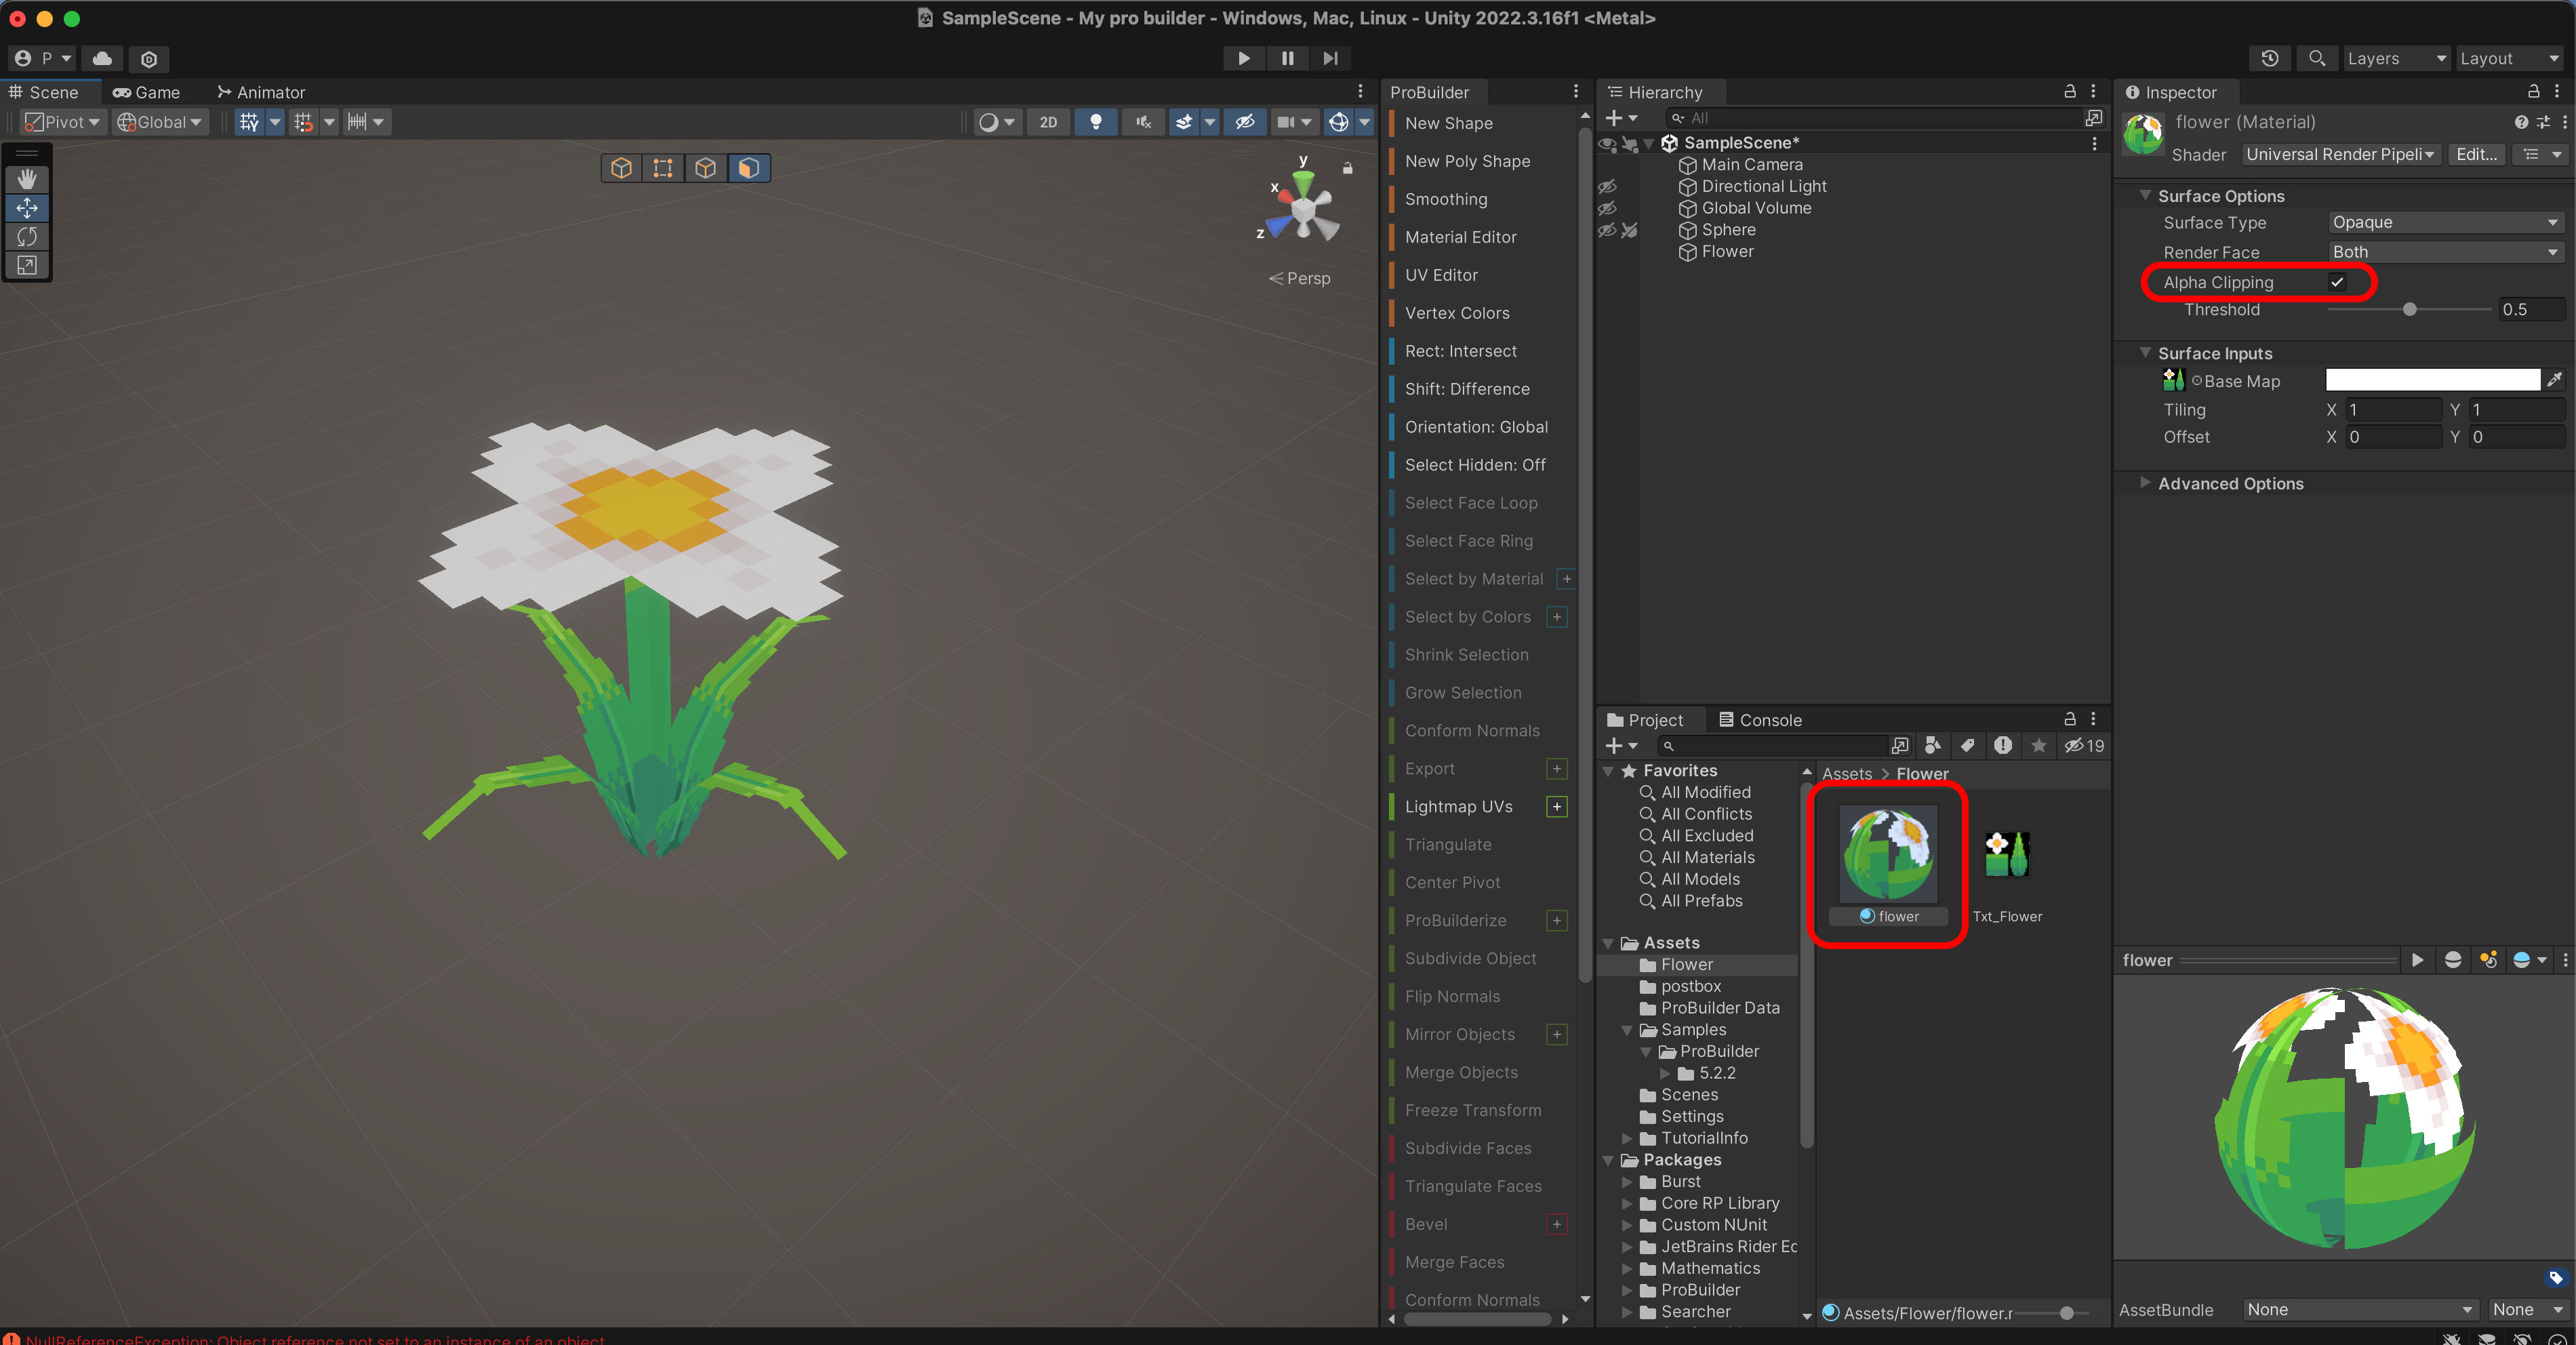Click the Play button
The height and width of the screenshot is (1345, 2576).
click(1243, 58)
